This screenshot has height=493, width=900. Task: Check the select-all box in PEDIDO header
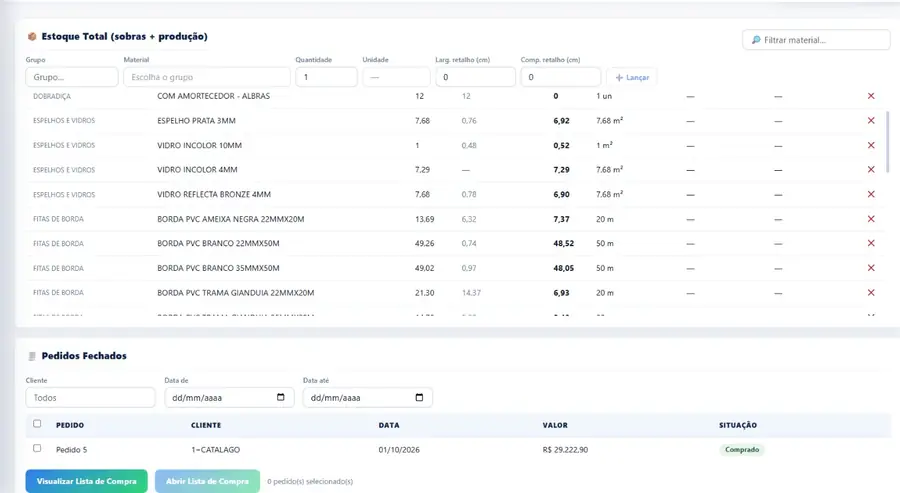pos(37,424)
